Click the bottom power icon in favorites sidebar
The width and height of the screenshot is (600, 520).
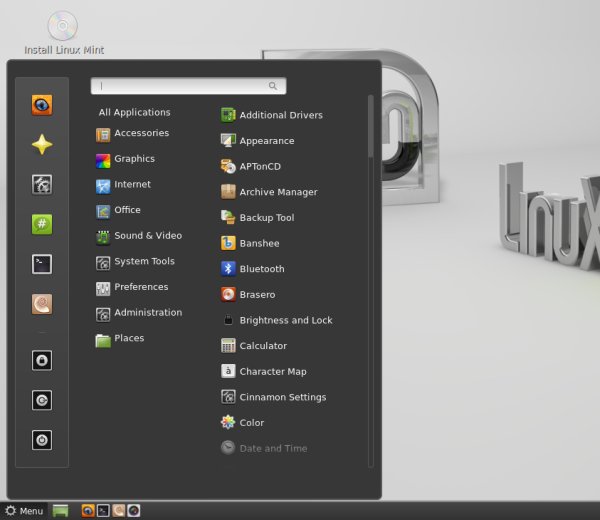click(x=42, y=440)
